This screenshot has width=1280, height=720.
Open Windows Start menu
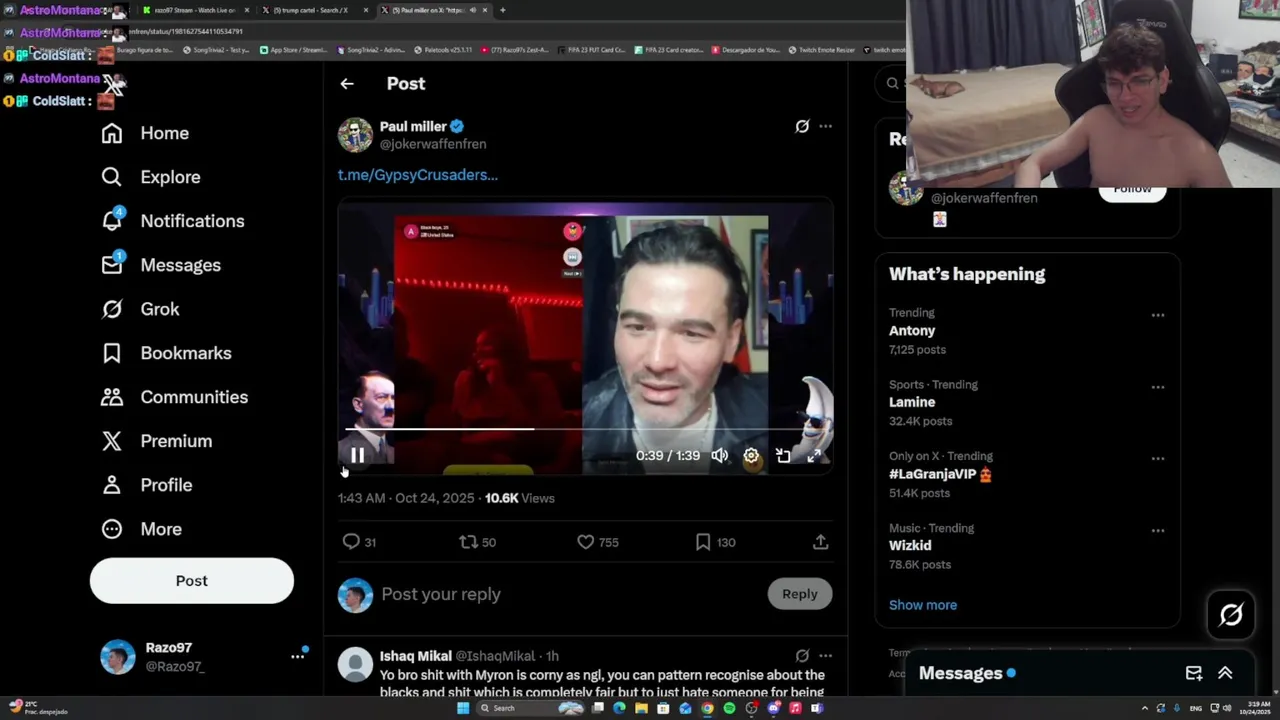tap(463, 708)
